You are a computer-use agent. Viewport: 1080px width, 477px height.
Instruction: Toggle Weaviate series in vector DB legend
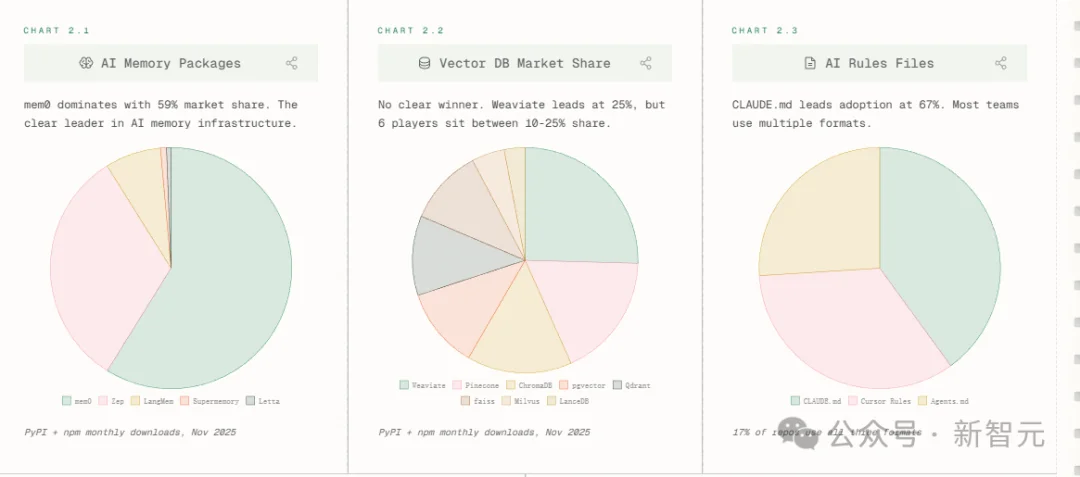404,384
